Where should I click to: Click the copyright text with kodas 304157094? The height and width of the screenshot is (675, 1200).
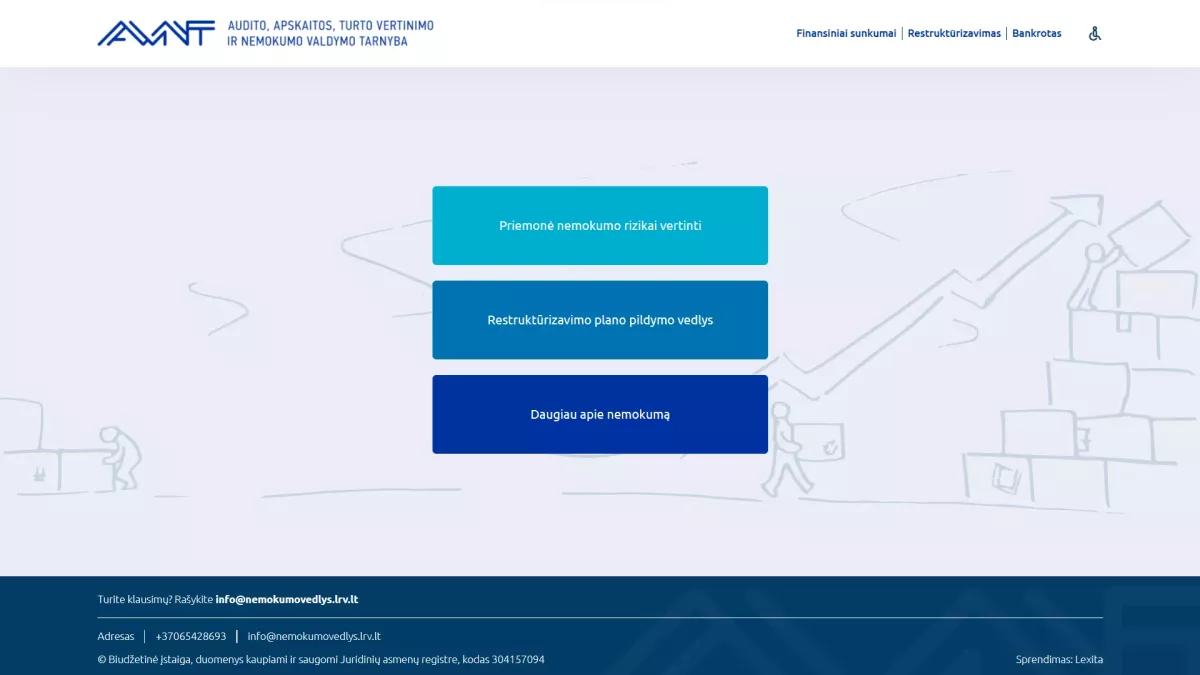pos(321,659)
